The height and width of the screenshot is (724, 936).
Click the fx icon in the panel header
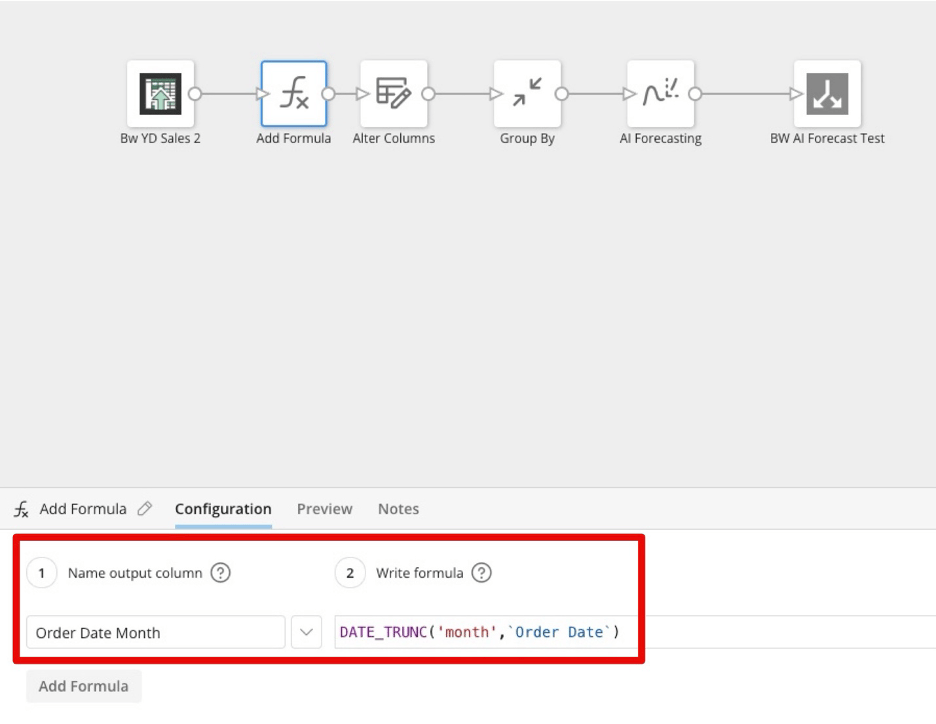pos(21,509)
